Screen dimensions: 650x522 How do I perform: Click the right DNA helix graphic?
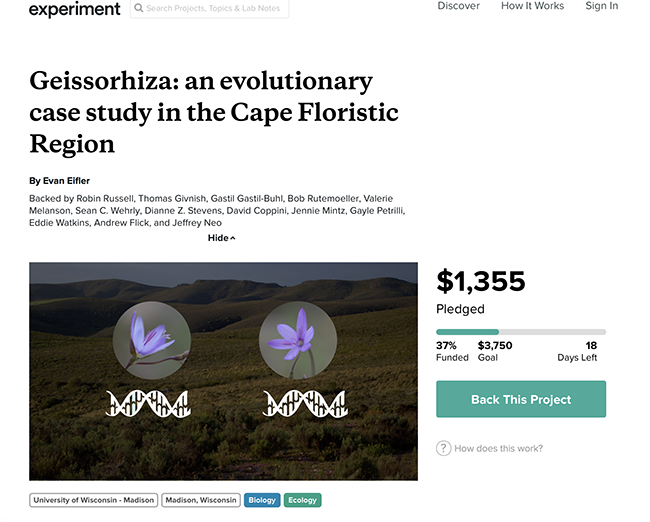pos(306,404)
